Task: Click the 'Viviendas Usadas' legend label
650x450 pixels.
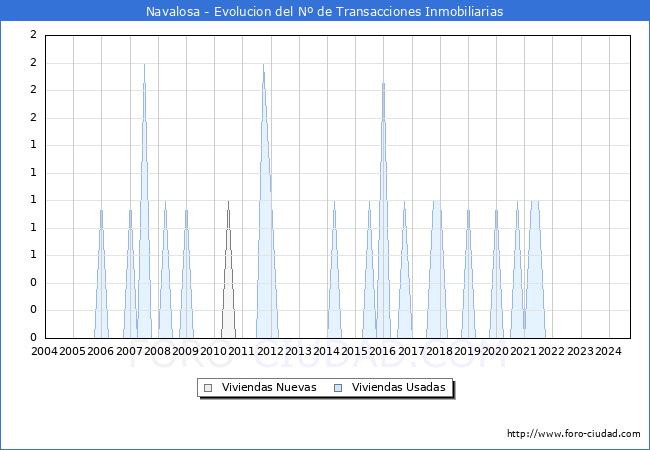Action: click(399, 387)
